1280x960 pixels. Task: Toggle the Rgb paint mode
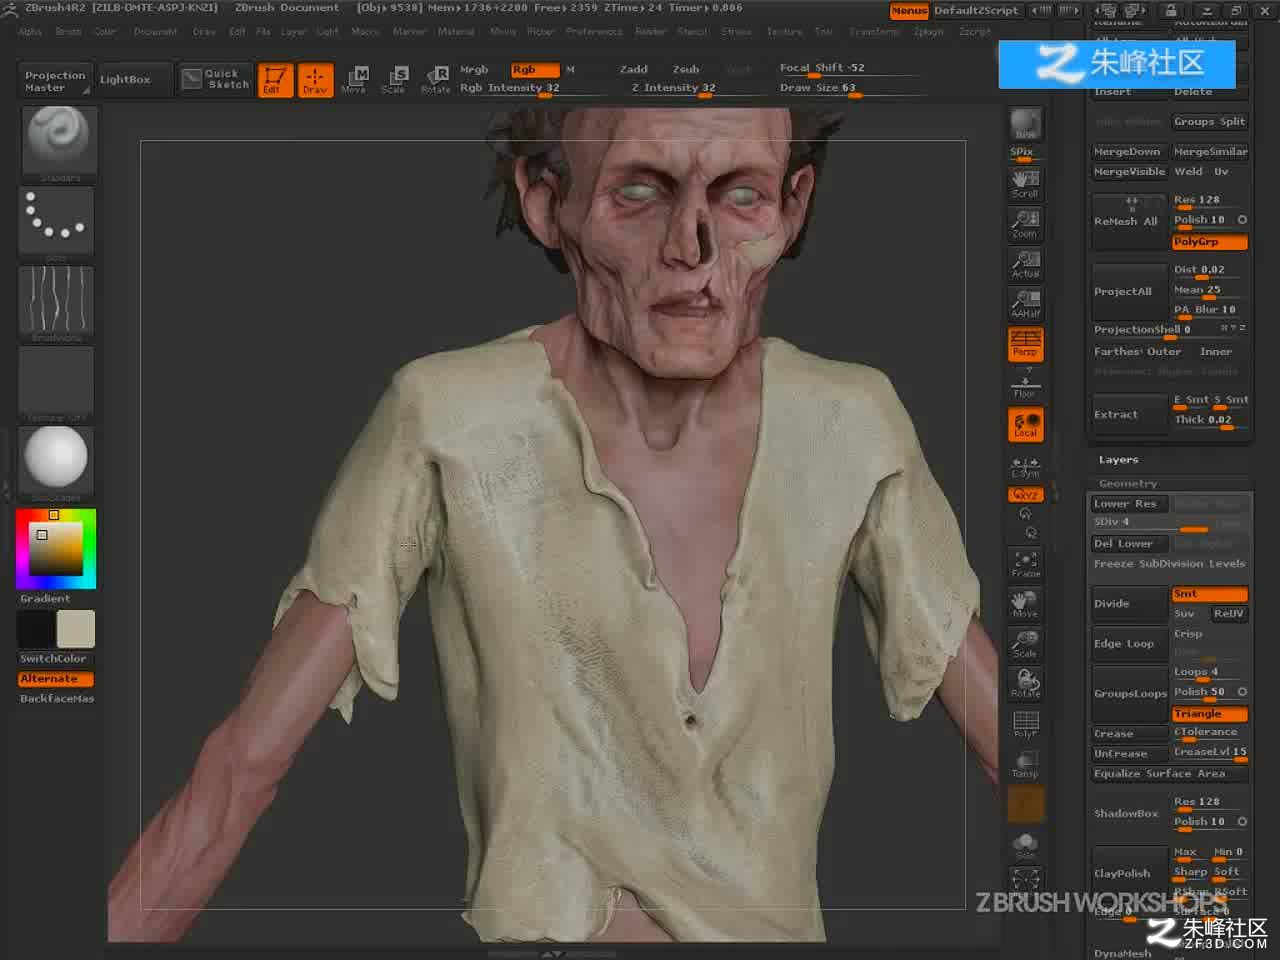(x=536, y=70)
